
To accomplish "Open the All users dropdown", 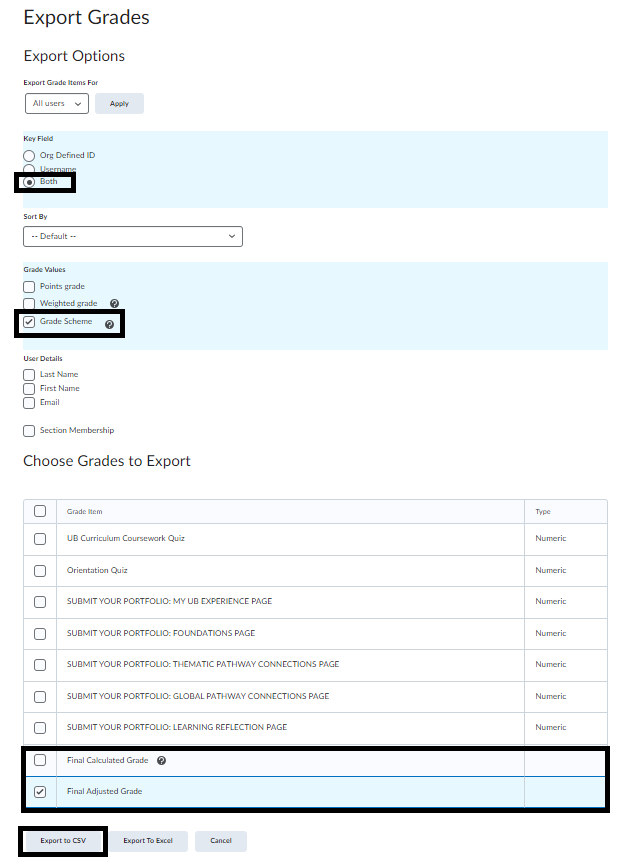I will click(x=57, y=103).
